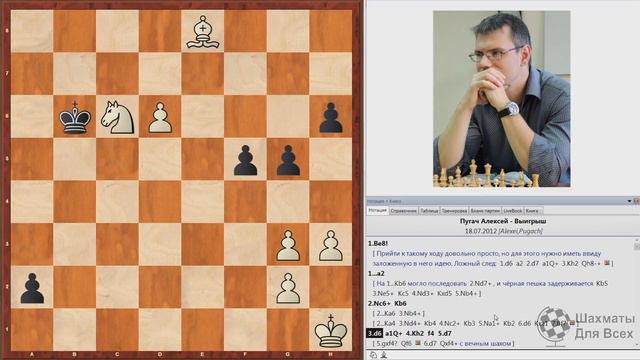Jump to move 5.d7 in mainline
Image resolution: width=640 pixels, height=360 pixels.
(445, 333)
